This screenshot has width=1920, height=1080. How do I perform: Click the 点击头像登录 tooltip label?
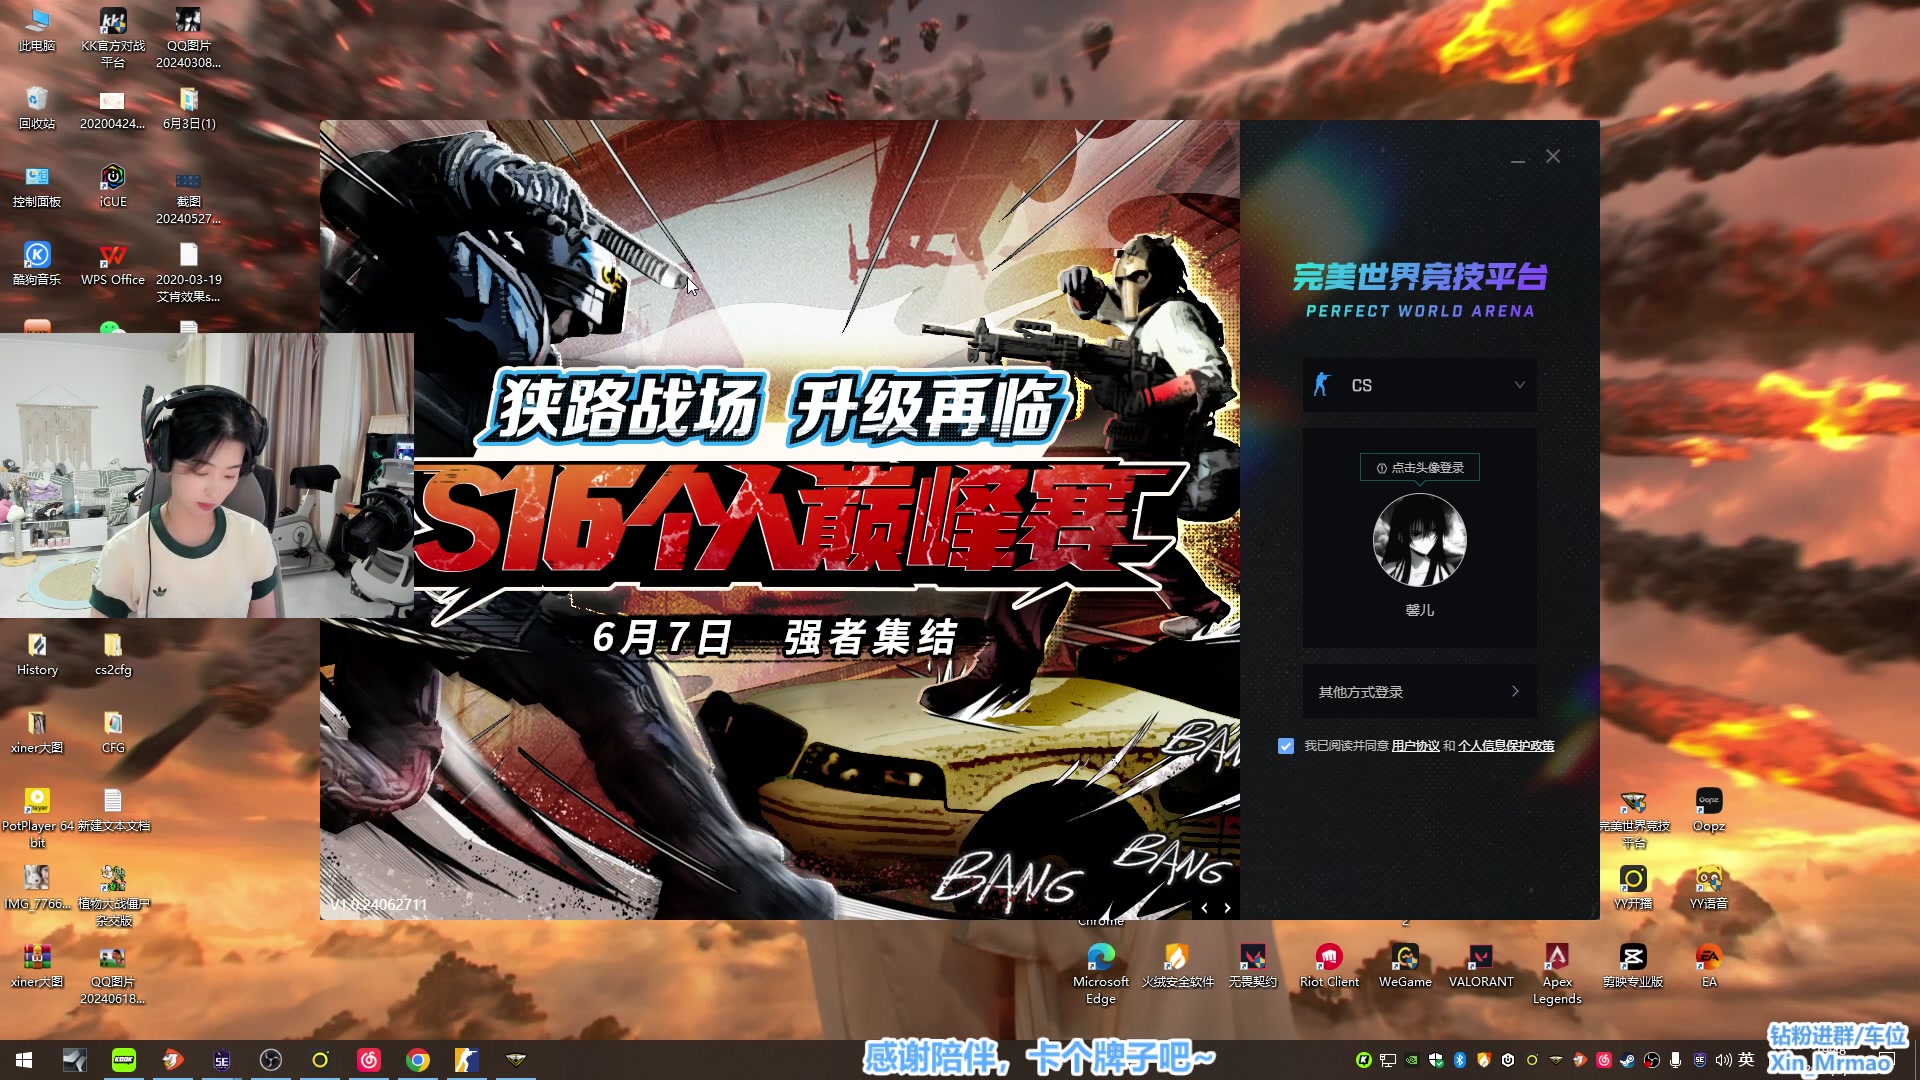(x=1419, y=467)
